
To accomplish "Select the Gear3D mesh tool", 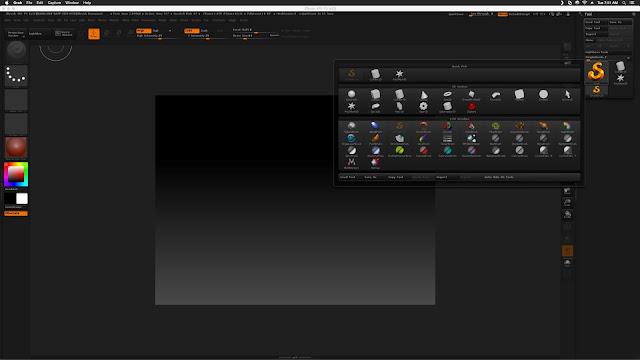I will pos(424,107).
